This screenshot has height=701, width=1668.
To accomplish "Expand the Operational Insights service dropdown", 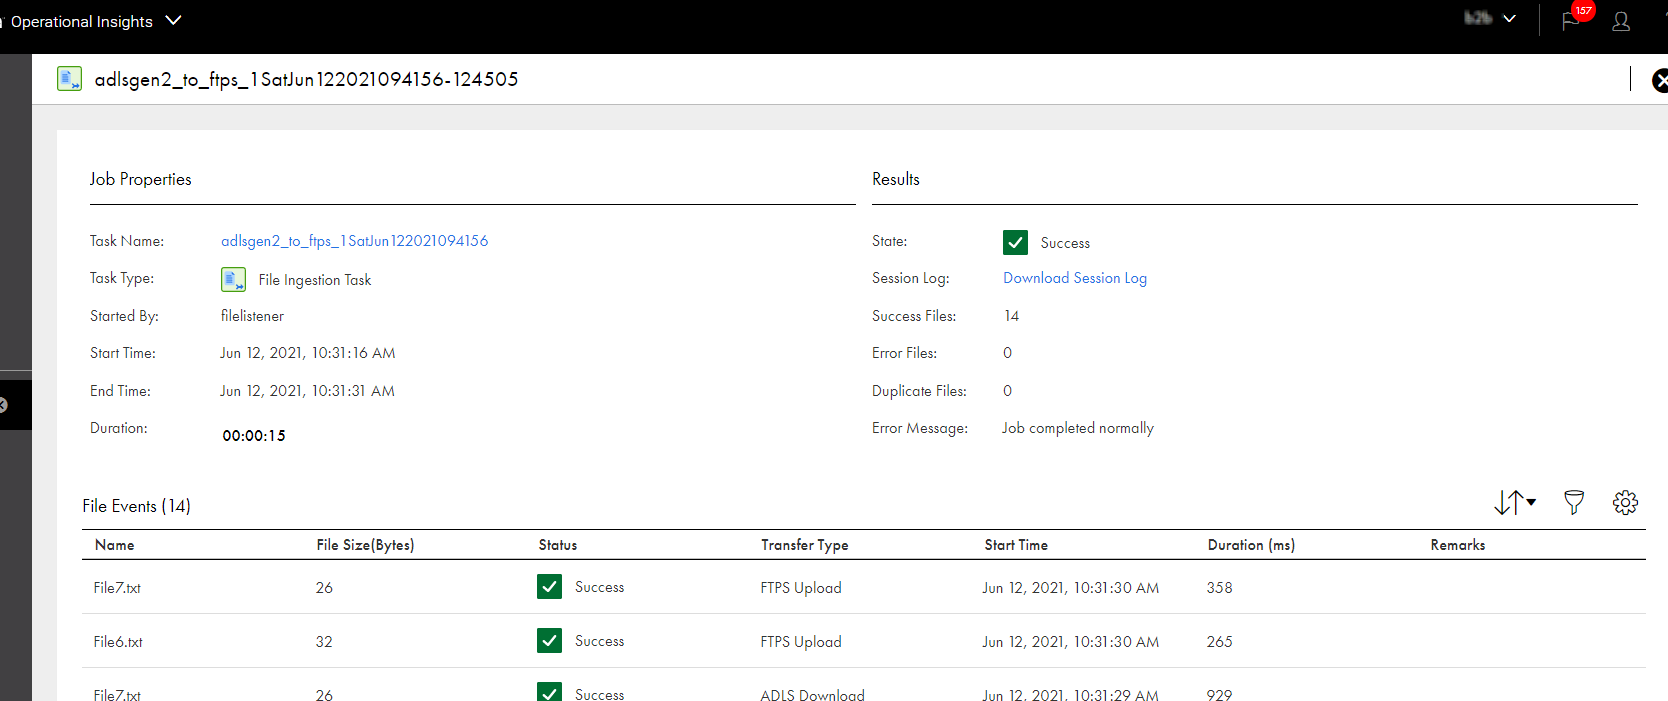I will [x=173, y=20].
